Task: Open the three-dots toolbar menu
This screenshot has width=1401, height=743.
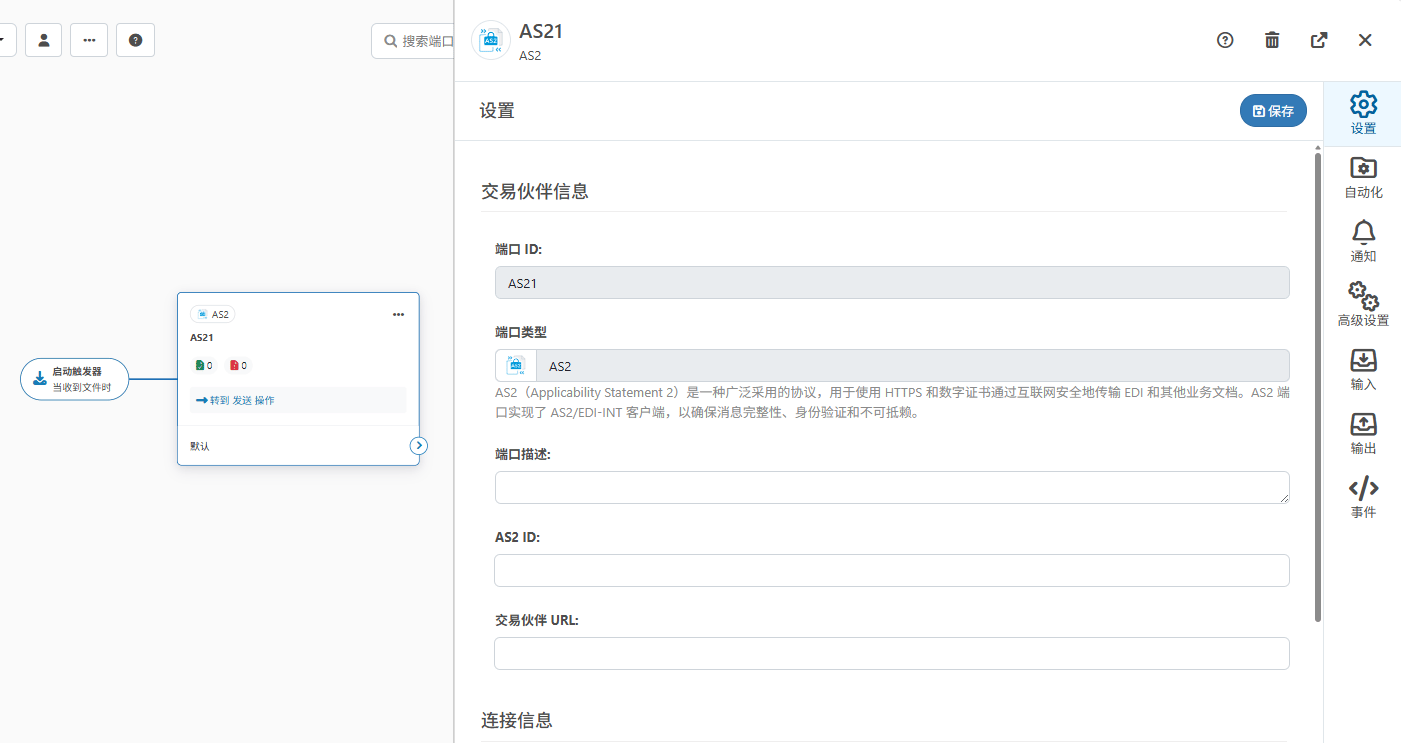Action: 89,40
